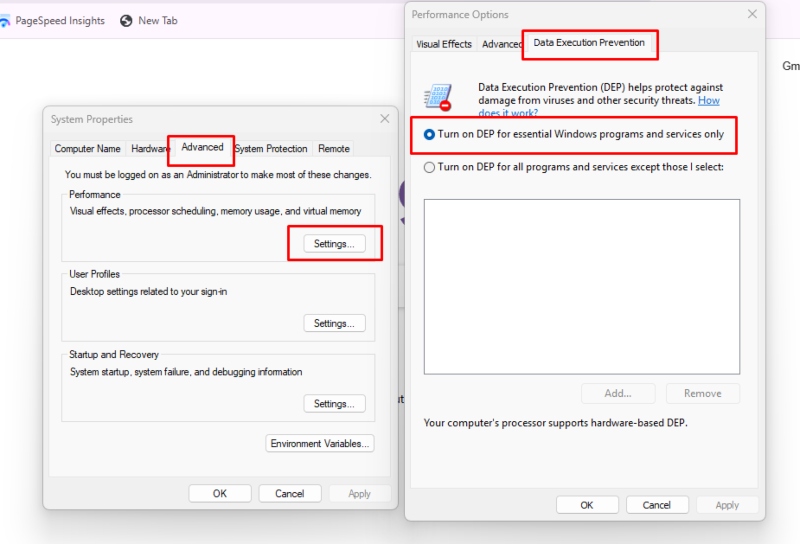This screenshot has height=544, width=800.
Task: Open the Visual Effects tab
Action: [x=443, y=44]
